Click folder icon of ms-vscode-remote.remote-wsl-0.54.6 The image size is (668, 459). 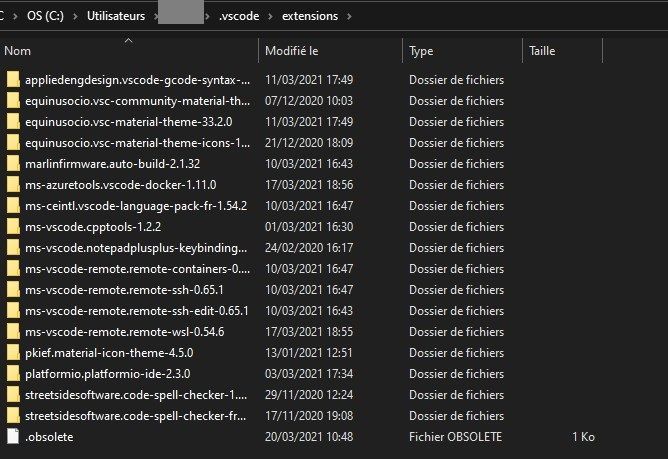point(13,332)
